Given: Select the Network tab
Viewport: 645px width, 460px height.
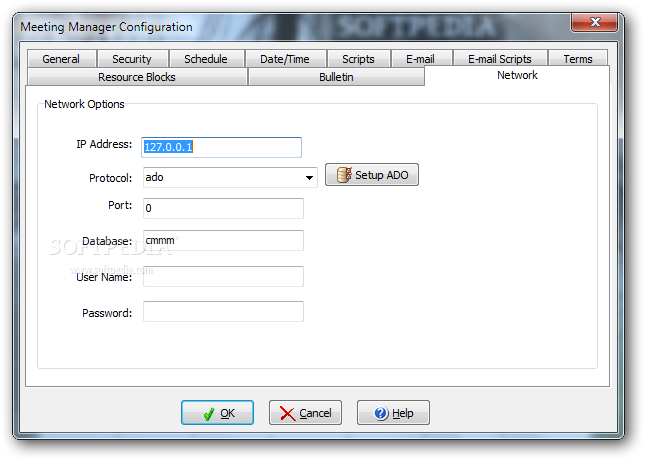Looking at the screenshot, I should pyautogui.click(x=517, y=75).
